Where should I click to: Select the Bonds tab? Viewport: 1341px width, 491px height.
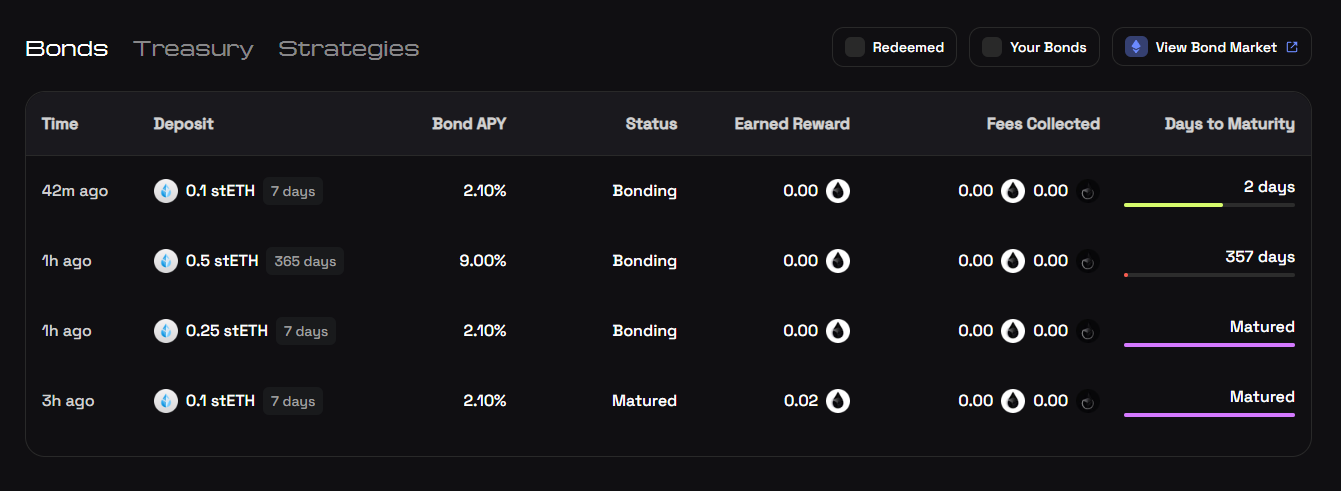(67, 48)
